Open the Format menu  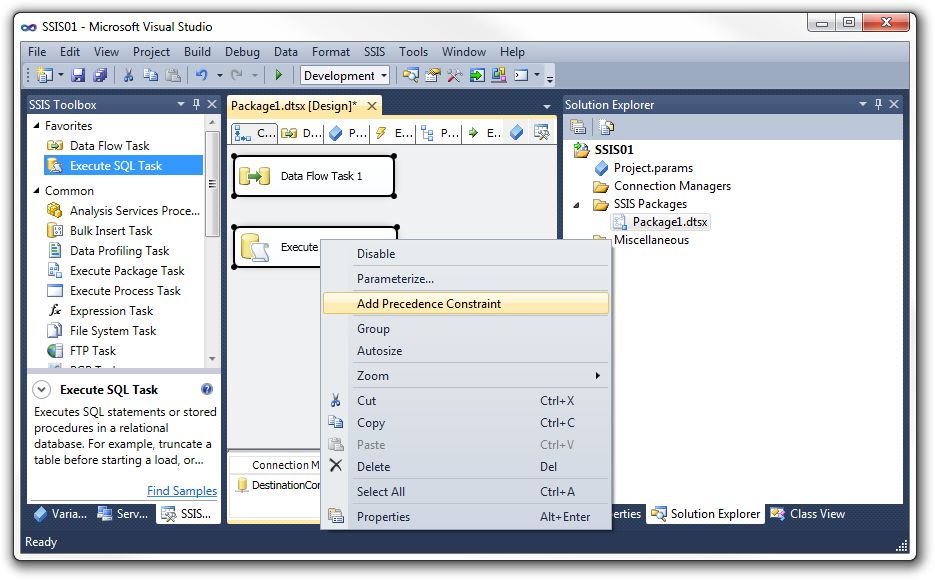click(x=331, y=52)
